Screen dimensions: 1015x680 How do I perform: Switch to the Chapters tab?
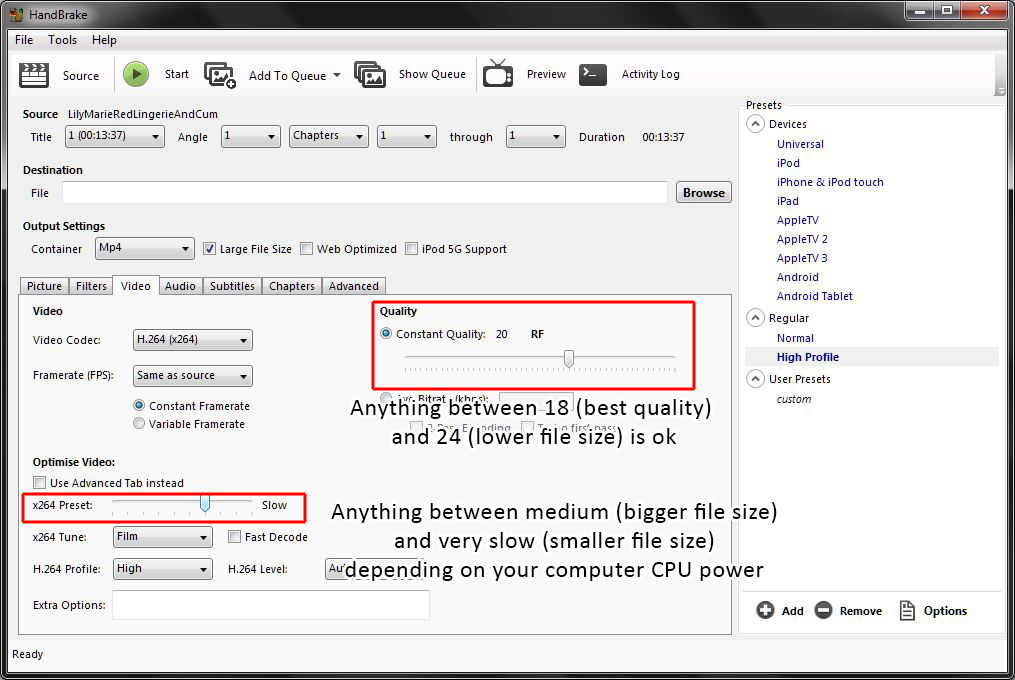click(x=291, y=286)
